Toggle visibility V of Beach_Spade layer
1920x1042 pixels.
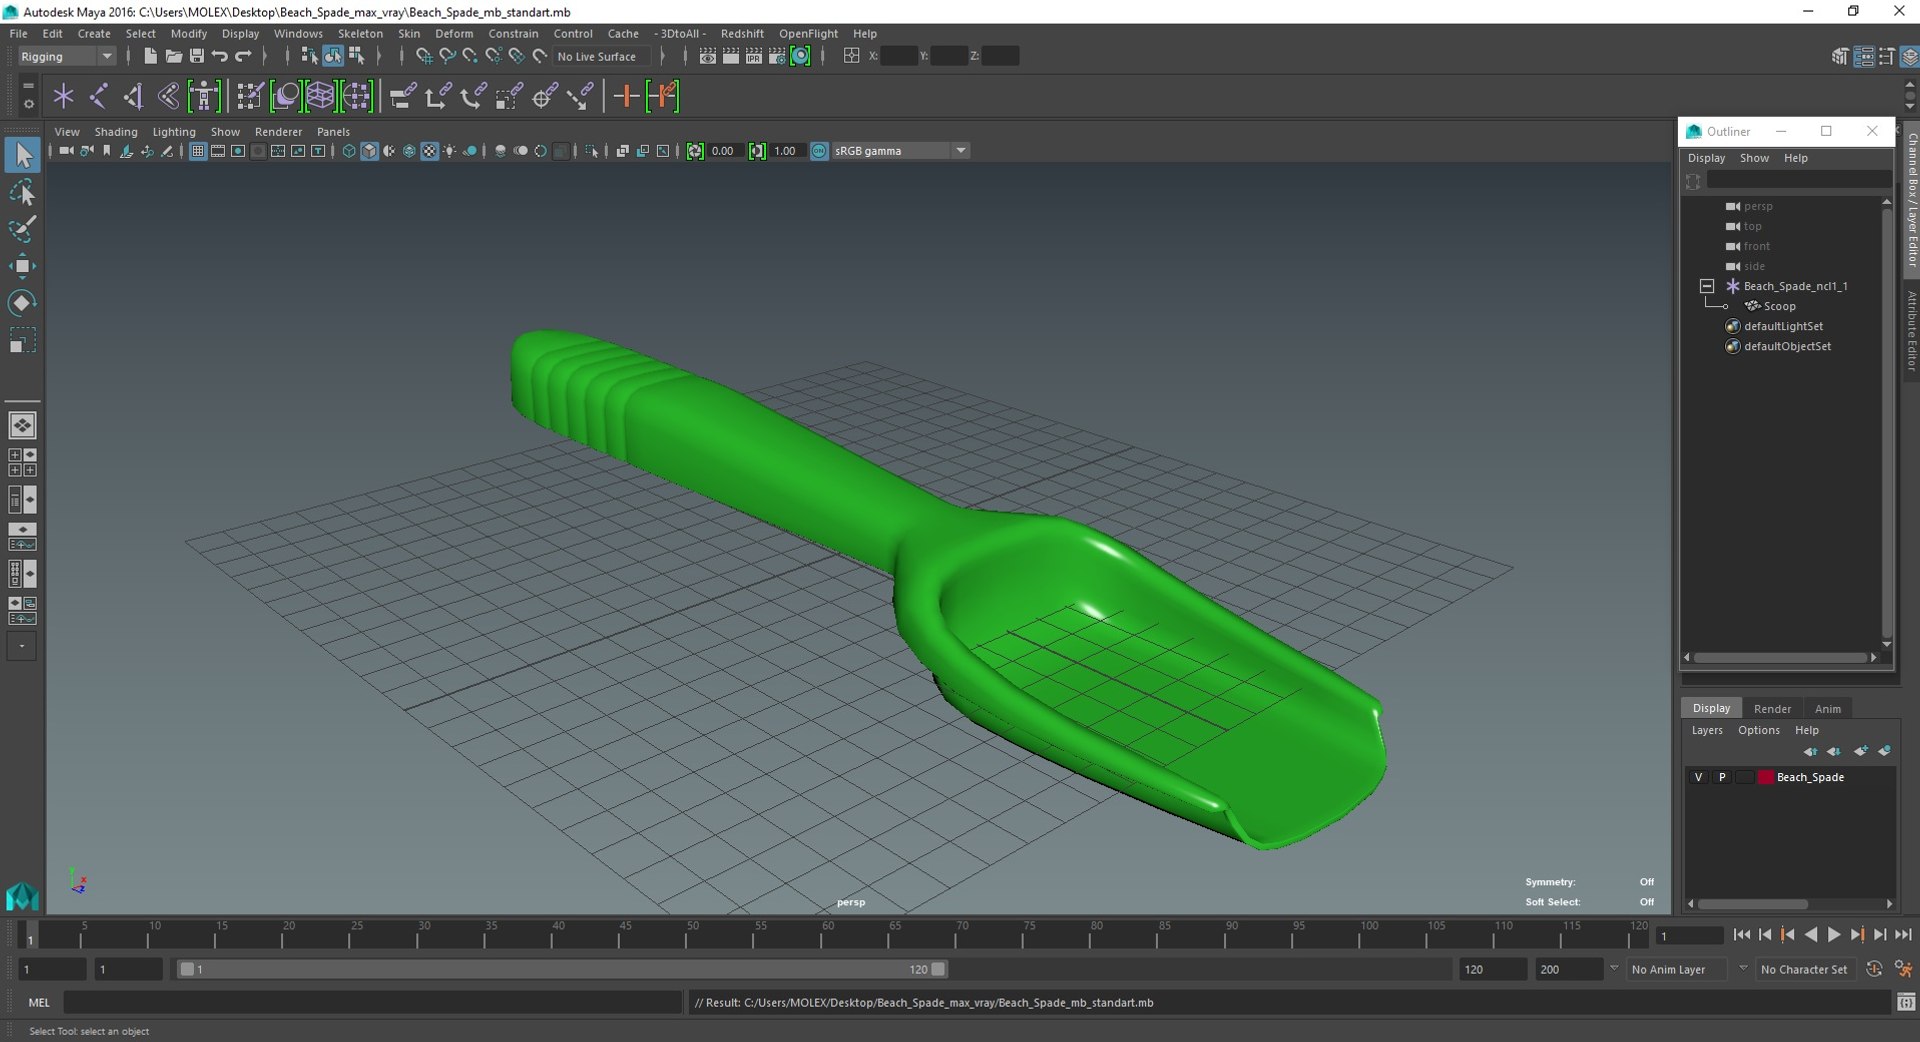coord(1698,777)
